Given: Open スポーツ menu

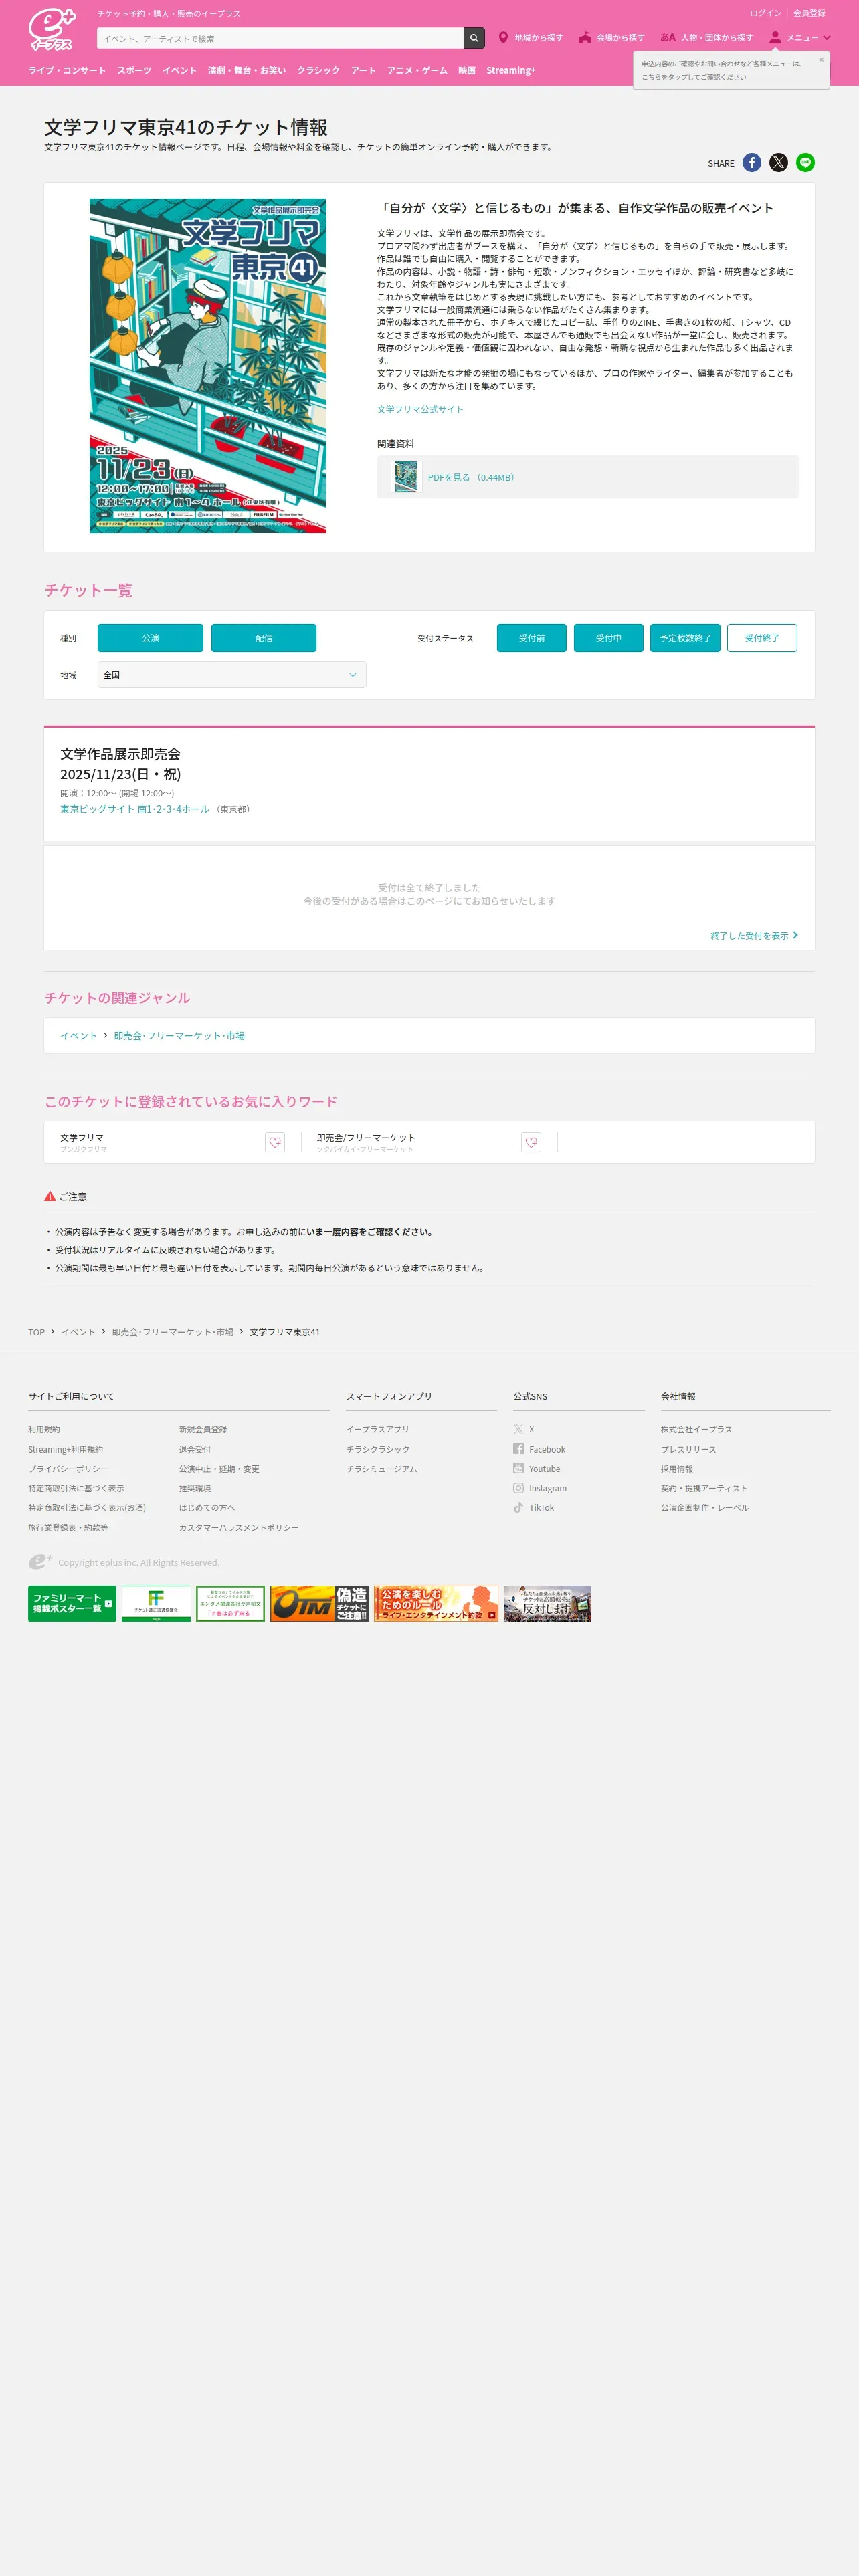Looking at the screenshot, I should (134, 70).
